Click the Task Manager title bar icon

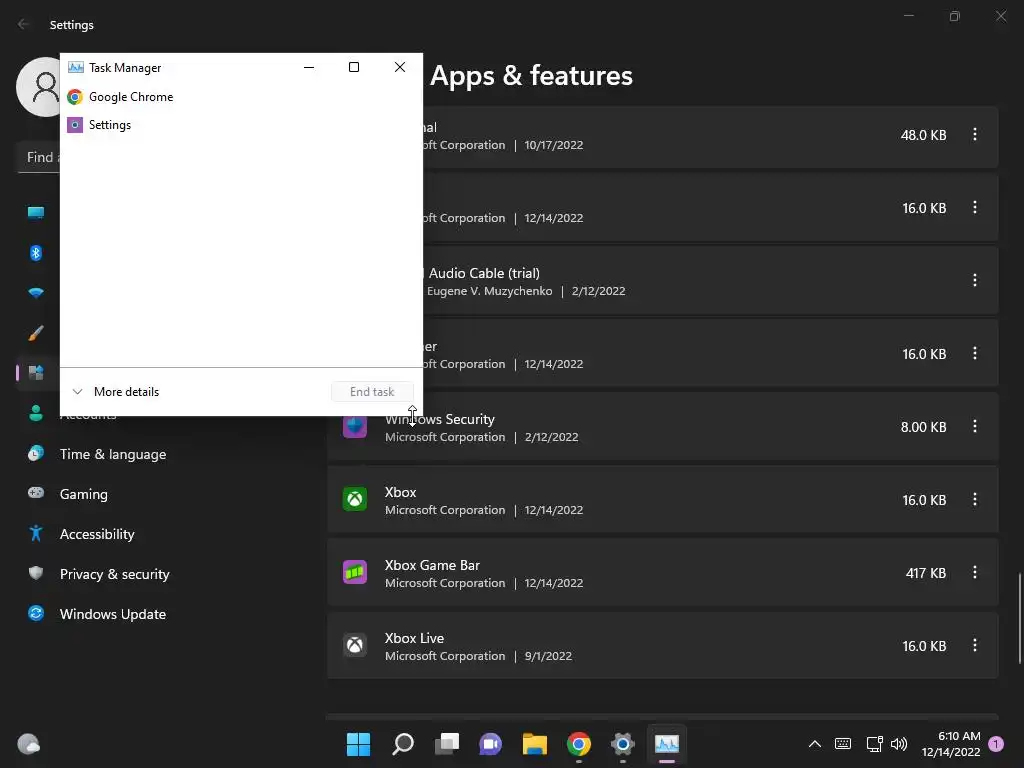76,67
